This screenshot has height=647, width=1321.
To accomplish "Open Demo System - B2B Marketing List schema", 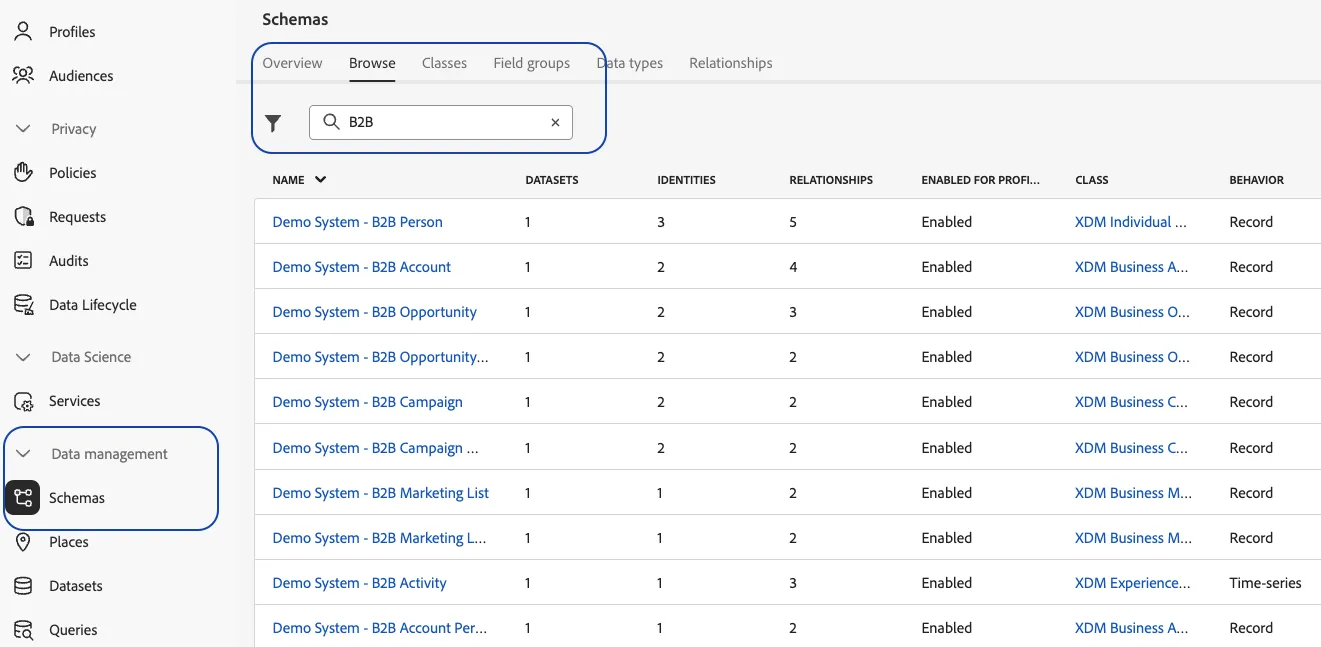I will [380, 493].
